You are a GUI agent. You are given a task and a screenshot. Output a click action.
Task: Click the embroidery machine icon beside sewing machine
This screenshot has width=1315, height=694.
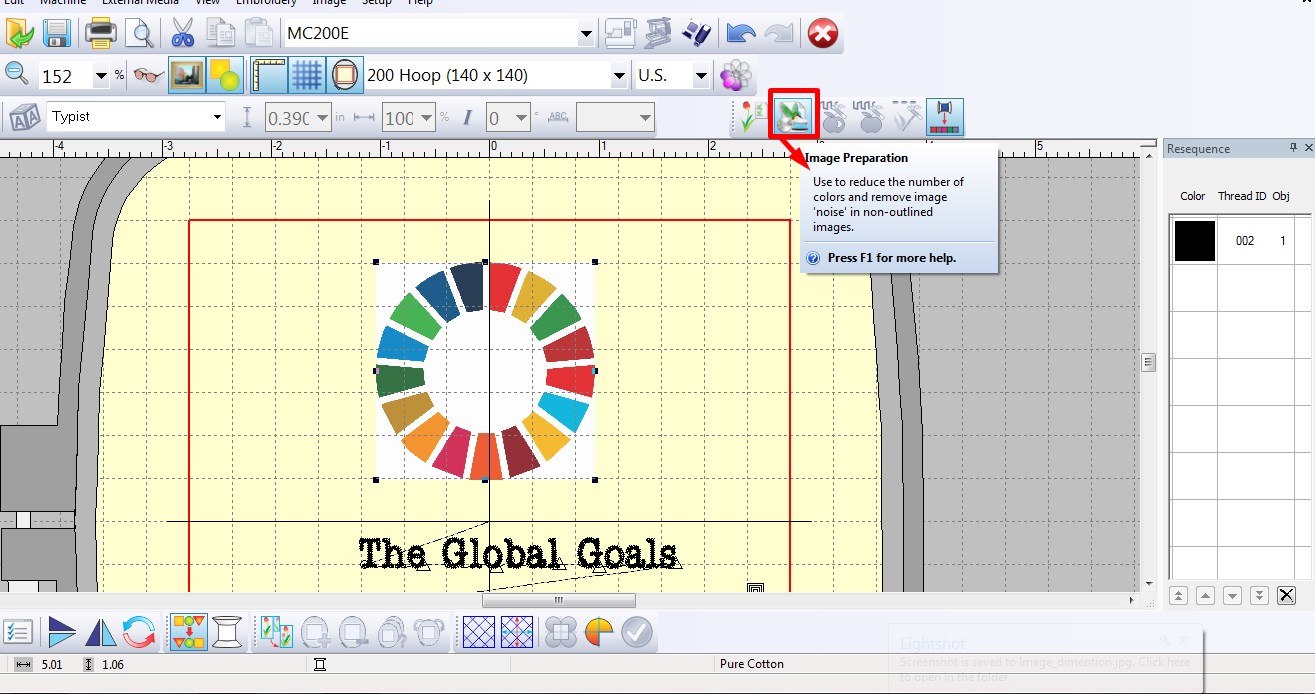657,33
